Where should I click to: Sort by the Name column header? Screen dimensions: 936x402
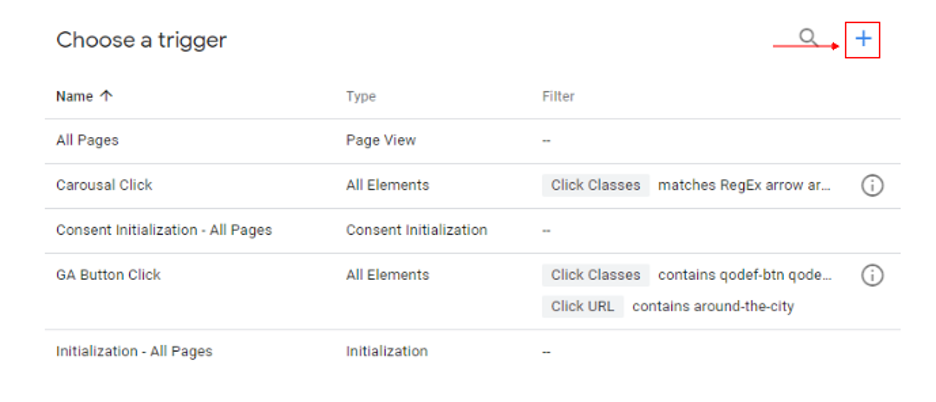click(74, 97)
